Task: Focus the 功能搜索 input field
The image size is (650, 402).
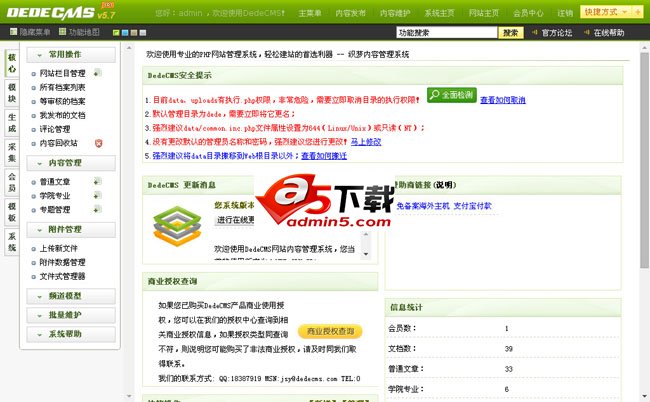Action: point(446,33)
